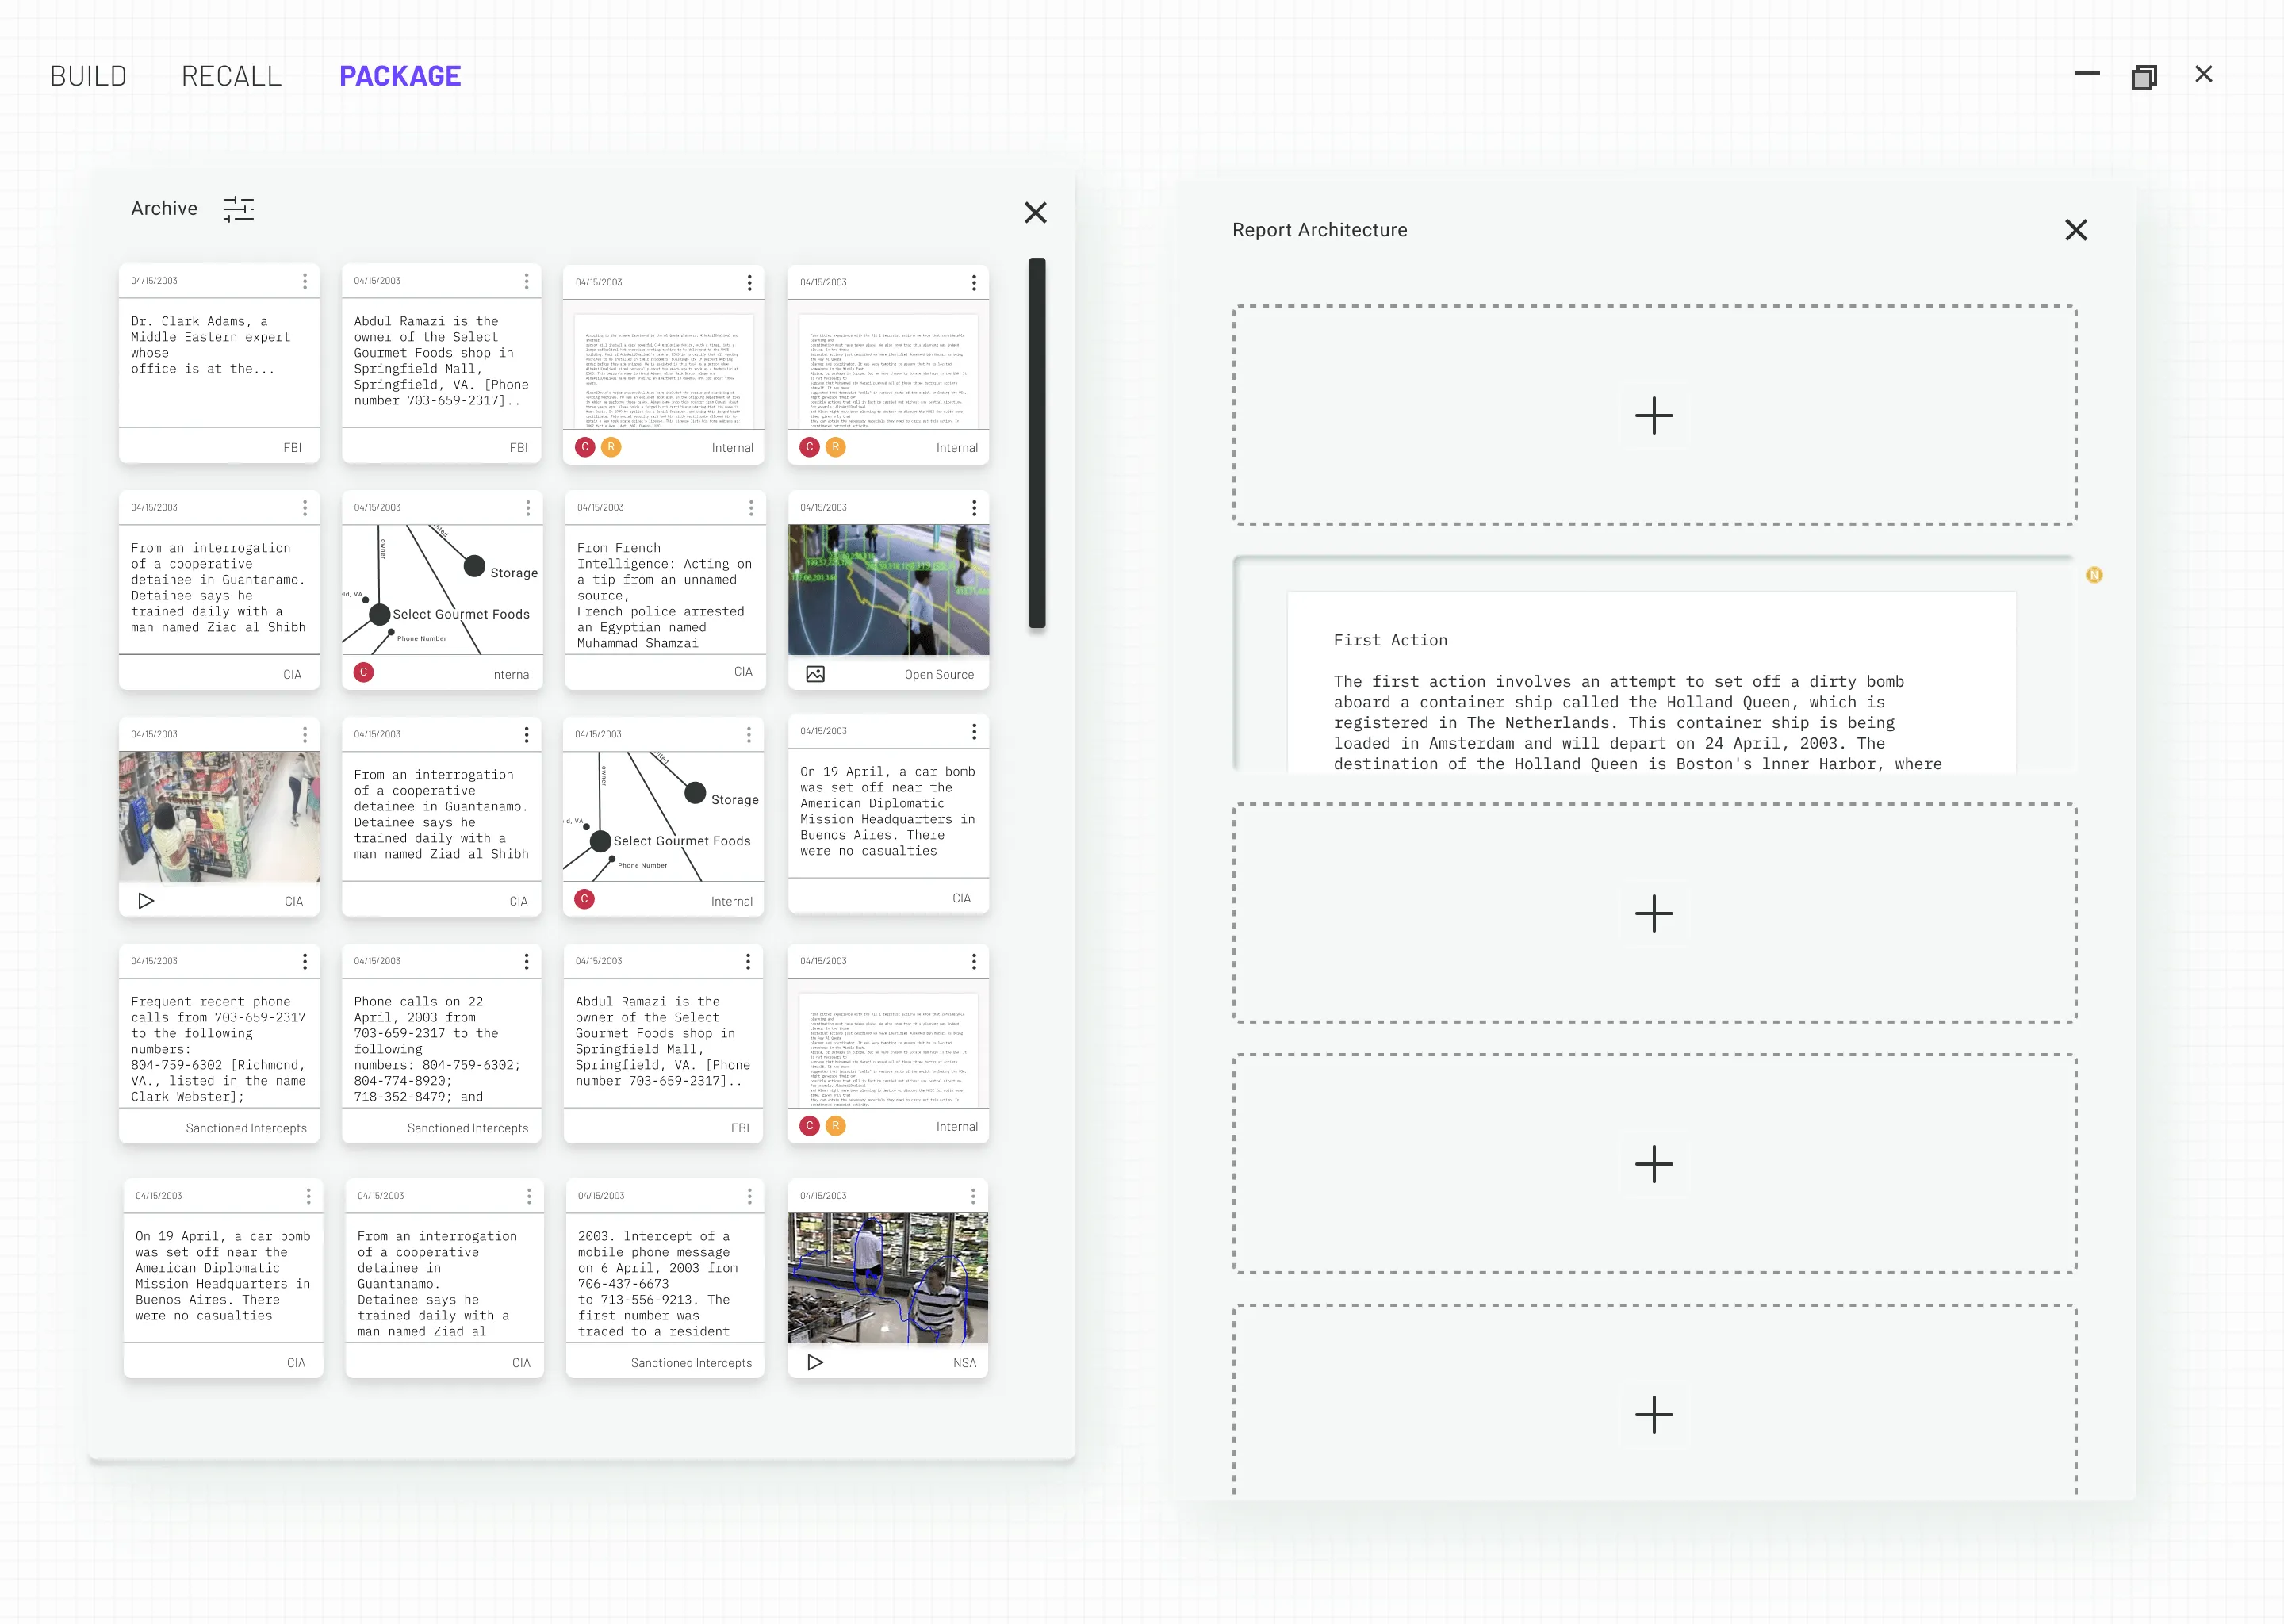Screen dimensions: 2284x1624
Task: Click the red C tag on the second Storage diagram card
Action: [585, 899]
